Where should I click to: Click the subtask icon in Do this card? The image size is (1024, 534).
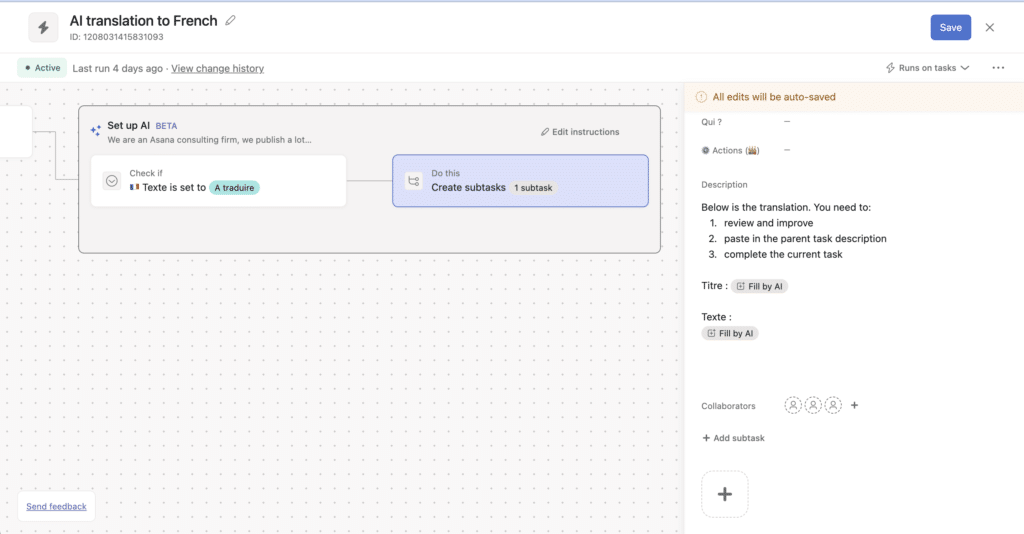click(413, 181)
